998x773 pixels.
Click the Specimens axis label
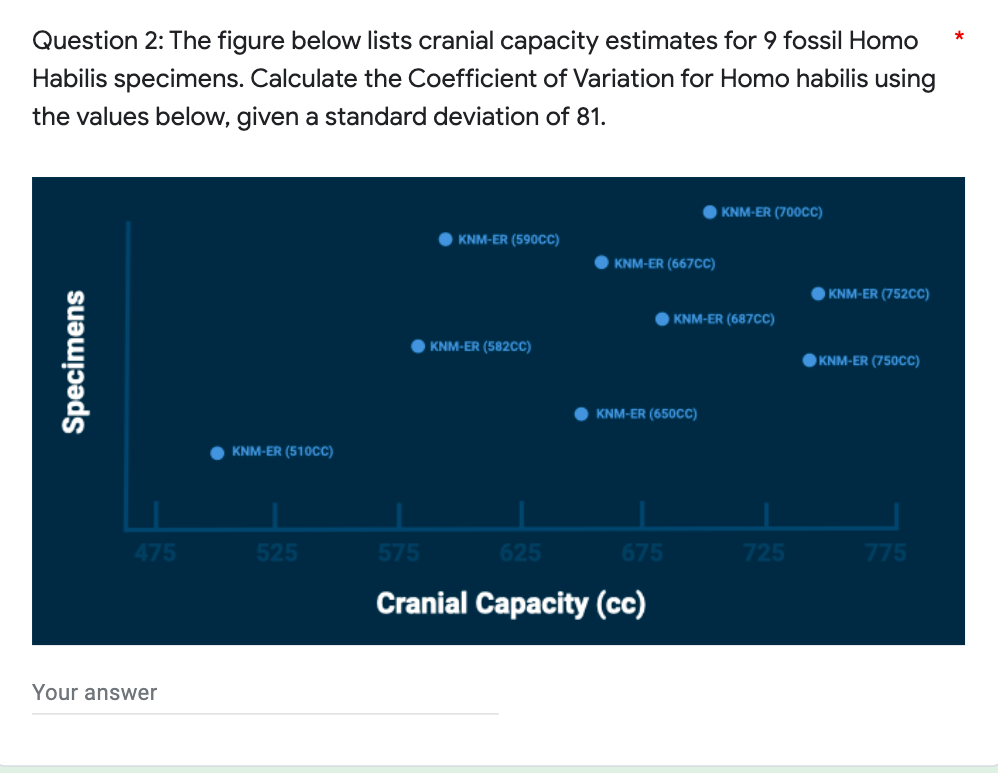(x=74, y=360)
